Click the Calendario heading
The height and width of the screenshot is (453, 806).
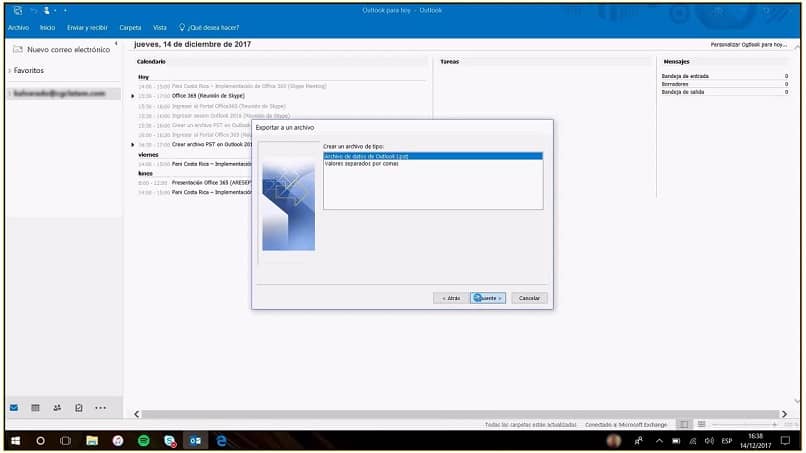(151, 62)
